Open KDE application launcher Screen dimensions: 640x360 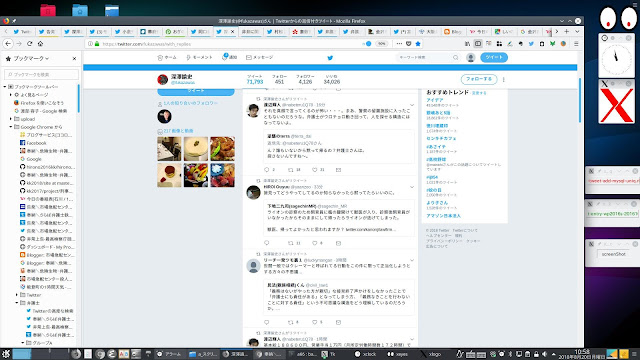tap(5, 354)
